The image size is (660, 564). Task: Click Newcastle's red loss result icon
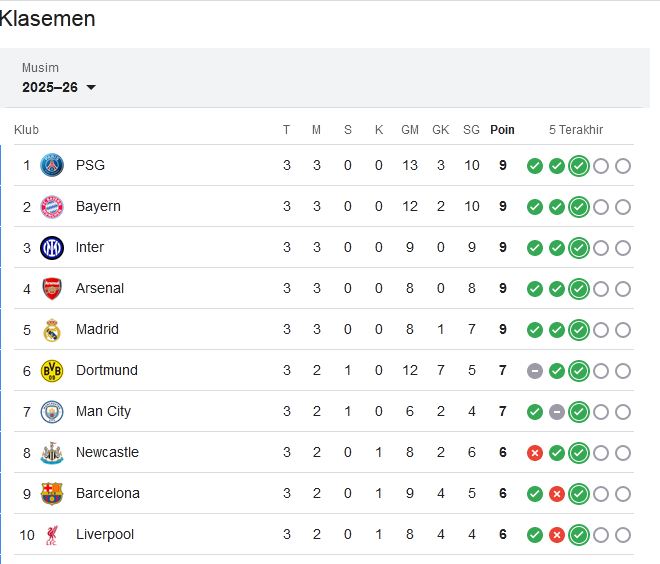click(535, 452)
